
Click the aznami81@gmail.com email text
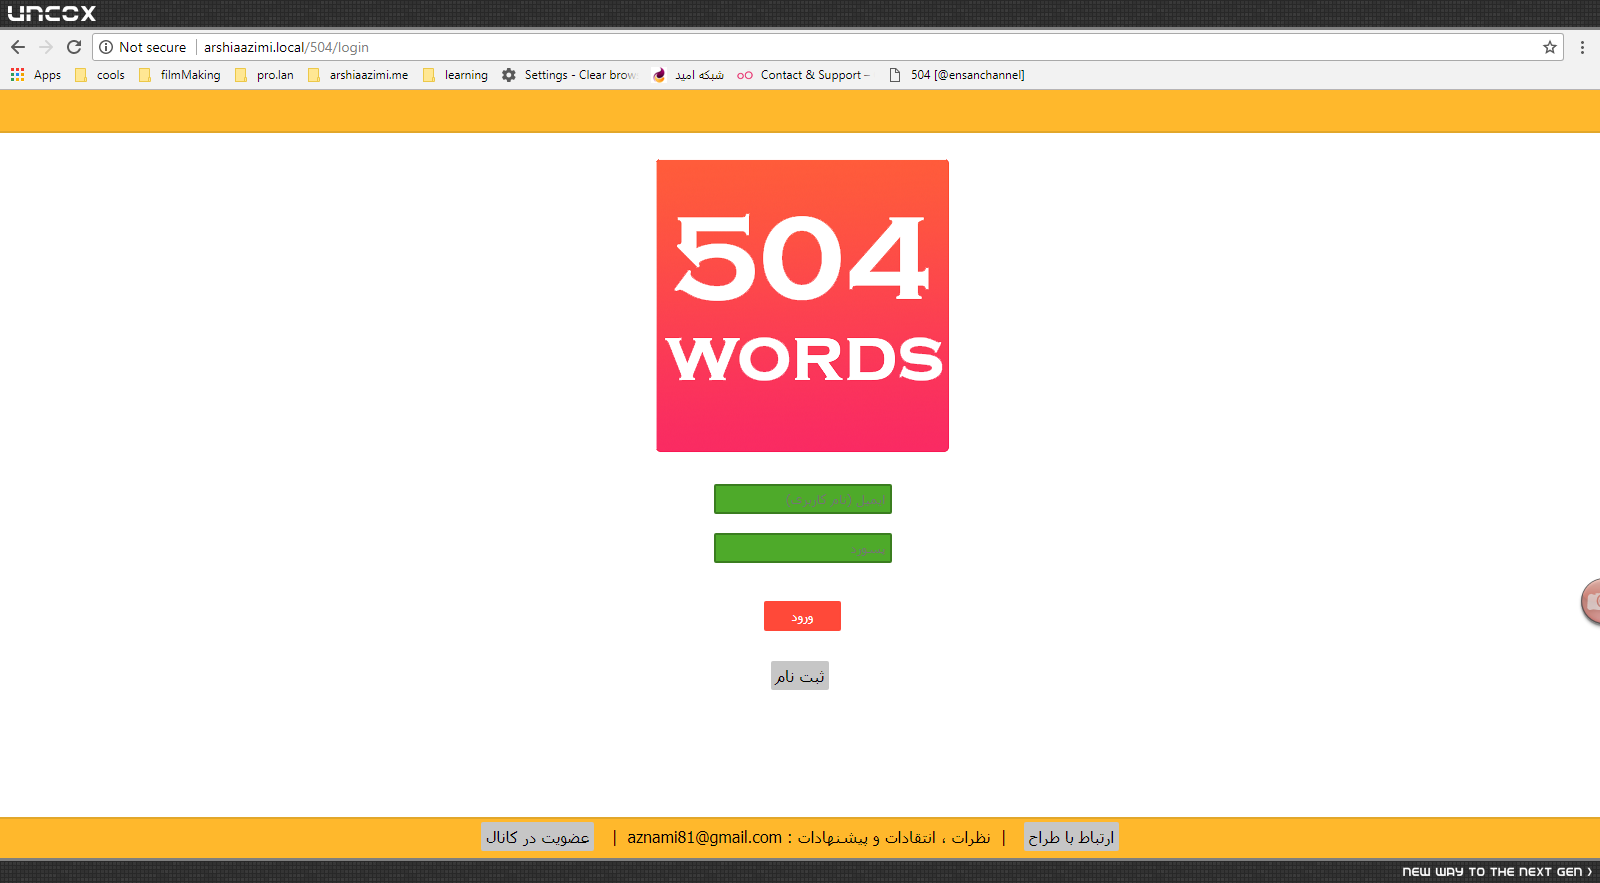704,837
